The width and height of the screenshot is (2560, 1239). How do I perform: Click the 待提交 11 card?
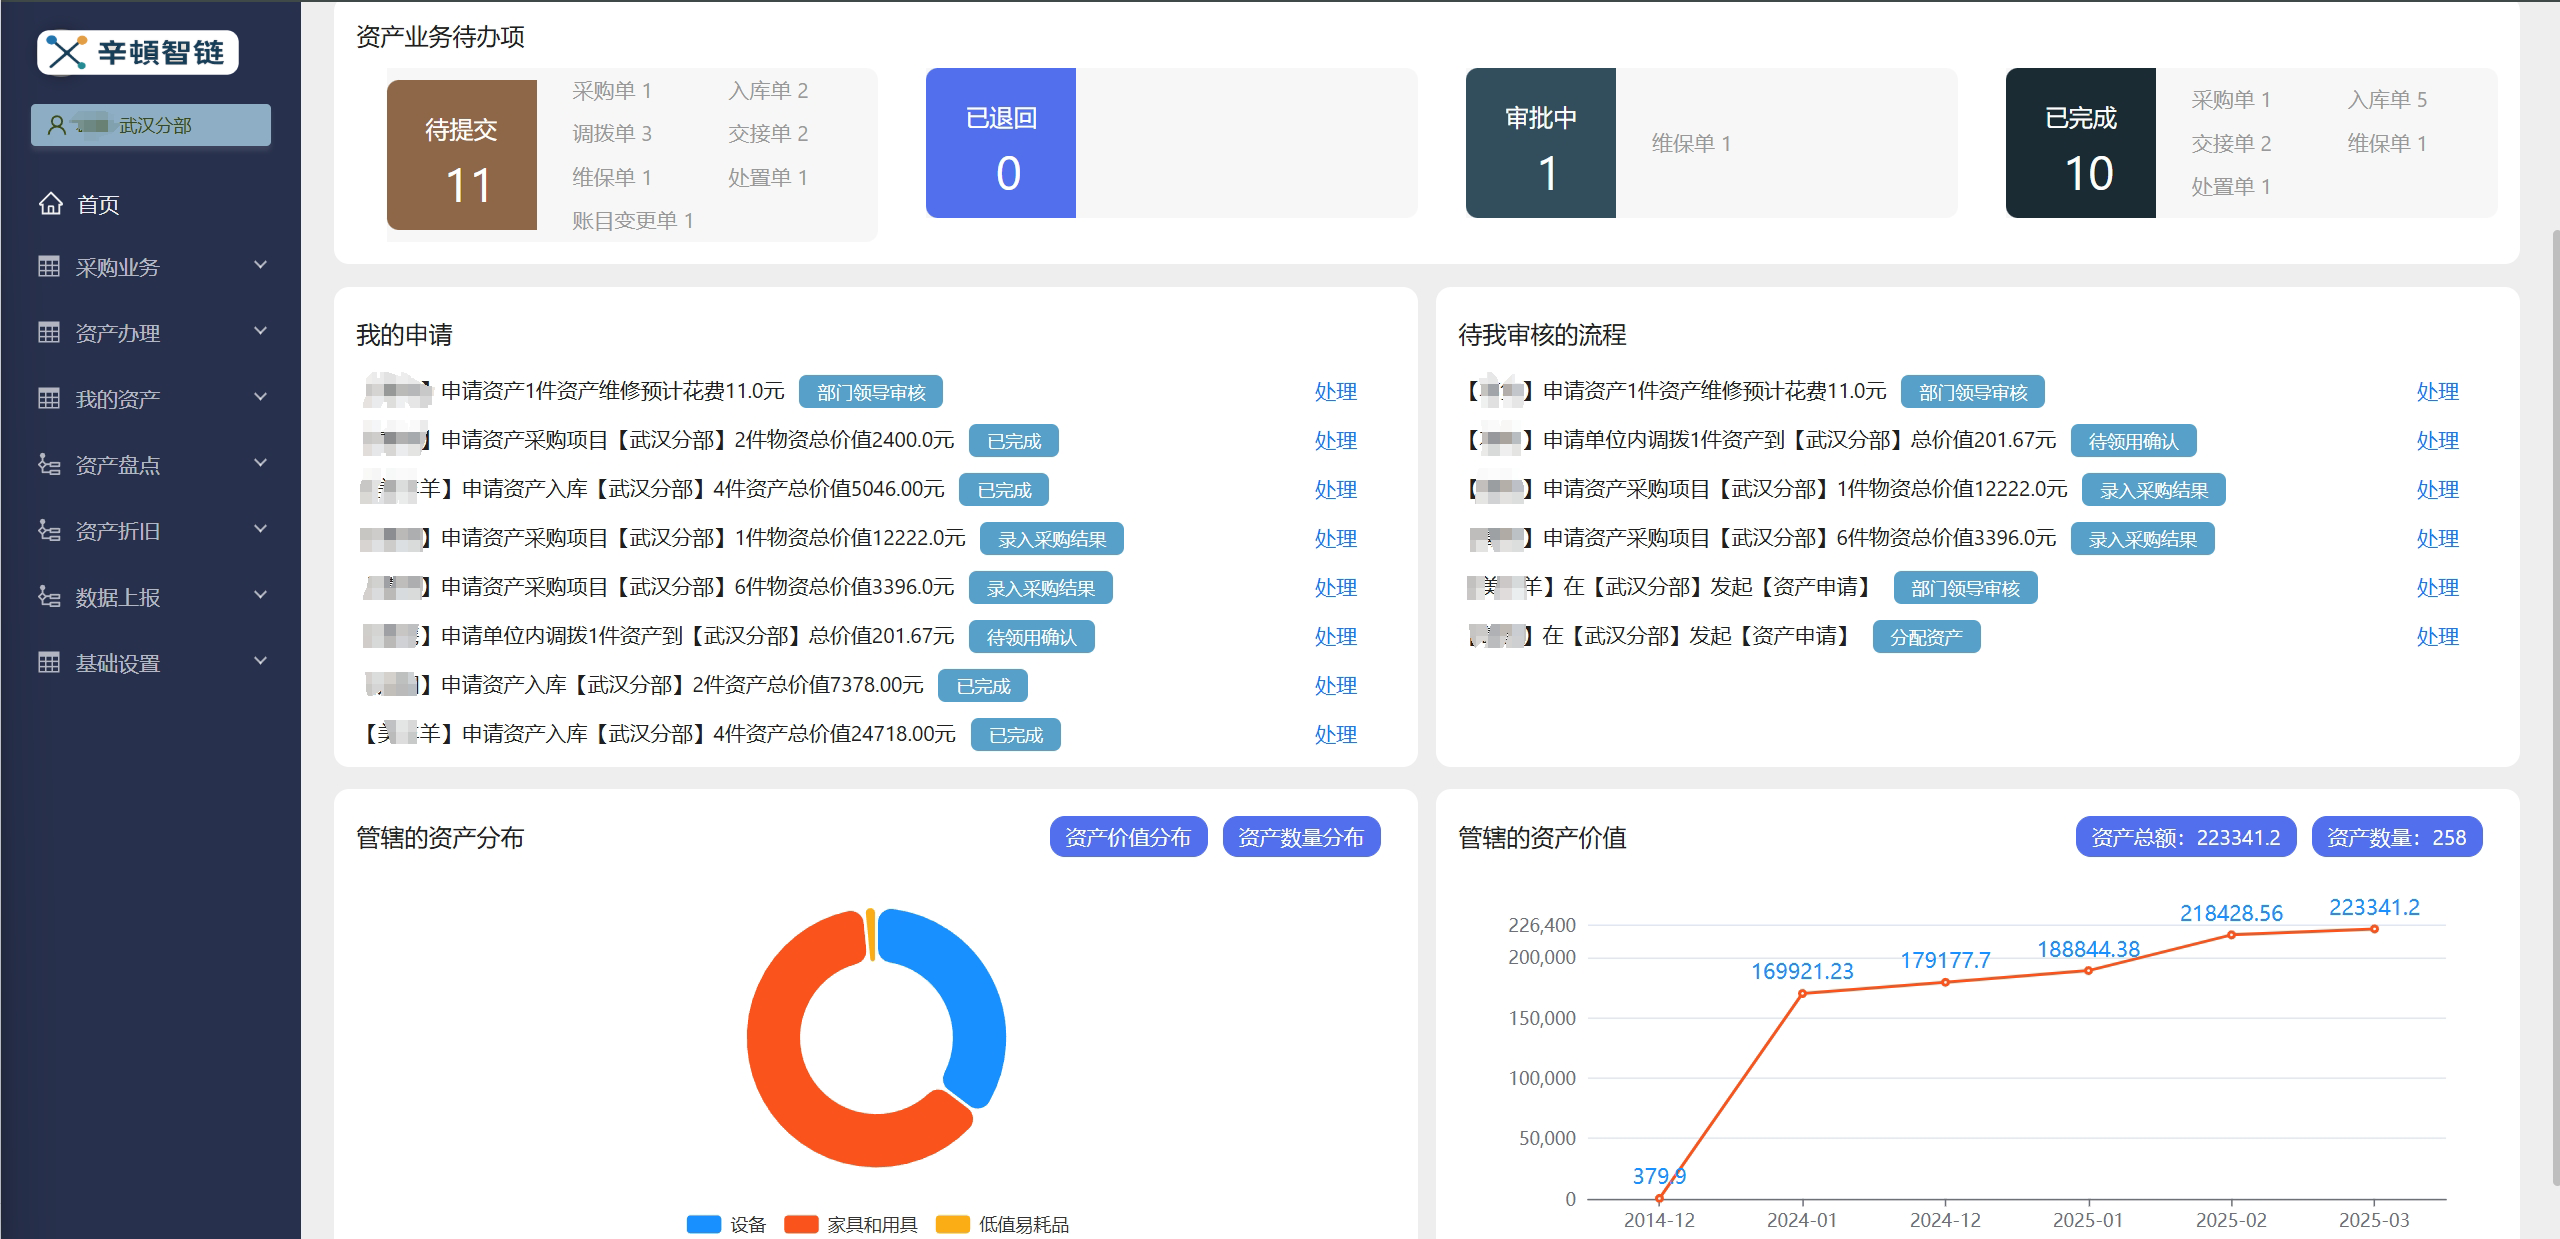tap(462, 155)
